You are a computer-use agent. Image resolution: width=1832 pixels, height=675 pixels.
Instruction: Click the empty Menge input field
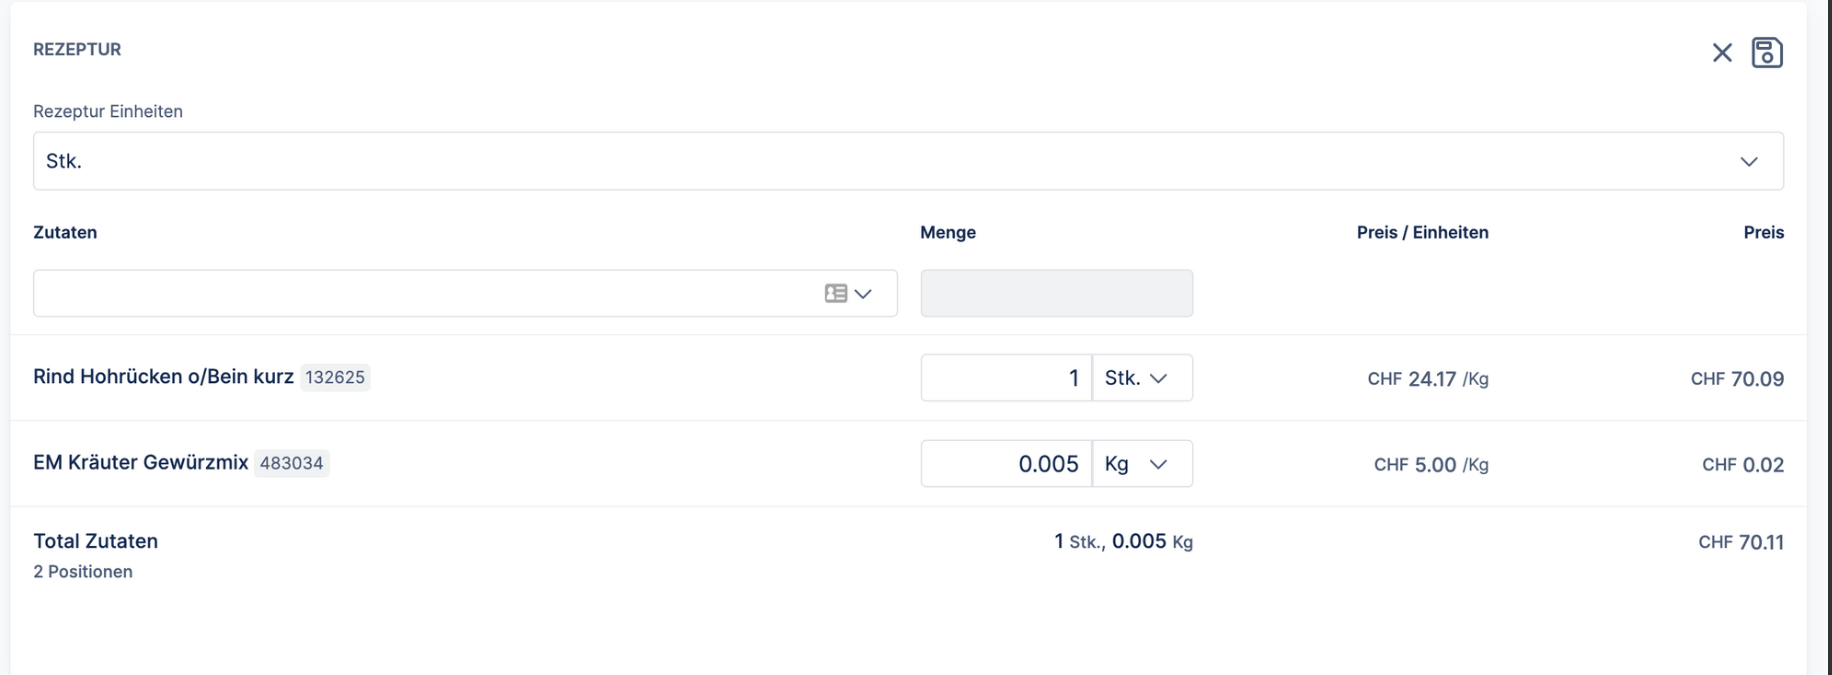pyautogui.click(x=1056, y=293)
